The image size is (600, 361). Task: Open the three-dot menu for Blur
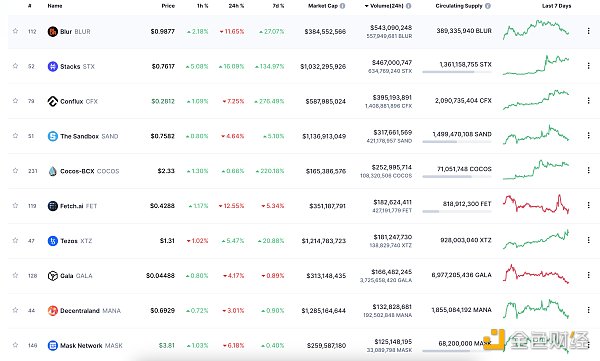coord(589,31)
